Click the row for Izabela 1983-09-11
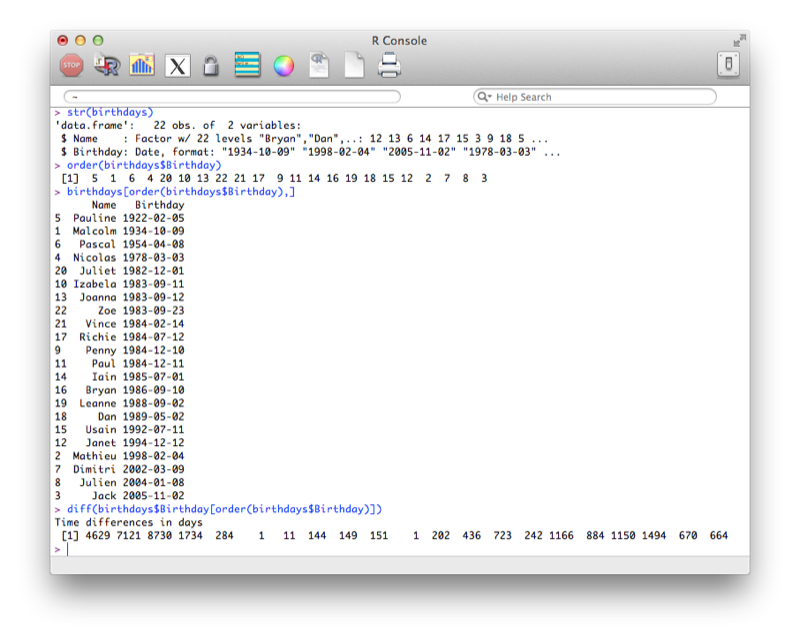This screenshot has height=644, width=800. pyautogui.click(x=119, y=284)
